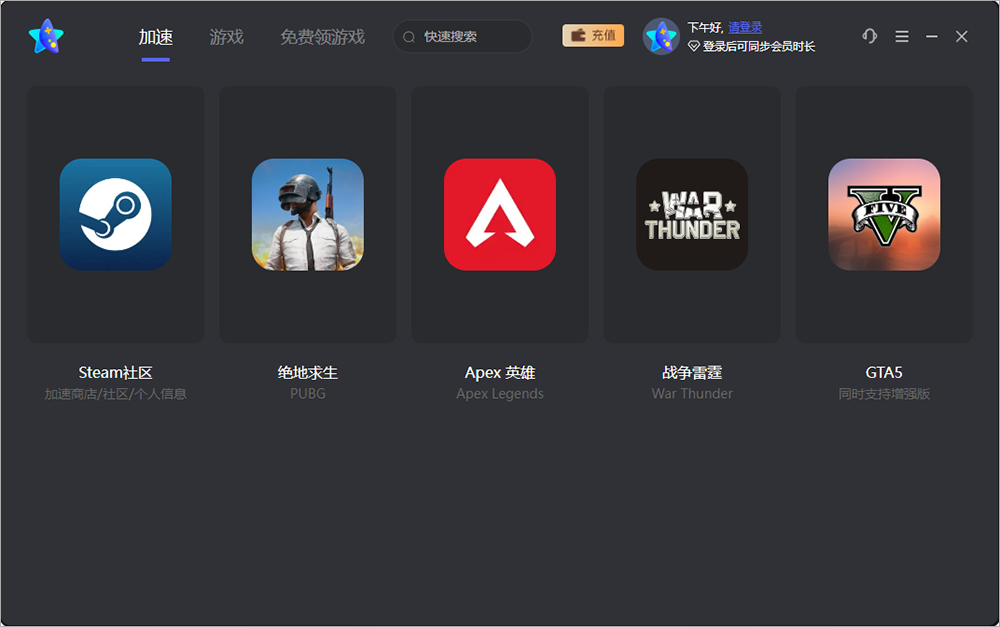Select the PUBG game icon
Viewport: 1000px width, 627px height.
(x=307, y=214)
